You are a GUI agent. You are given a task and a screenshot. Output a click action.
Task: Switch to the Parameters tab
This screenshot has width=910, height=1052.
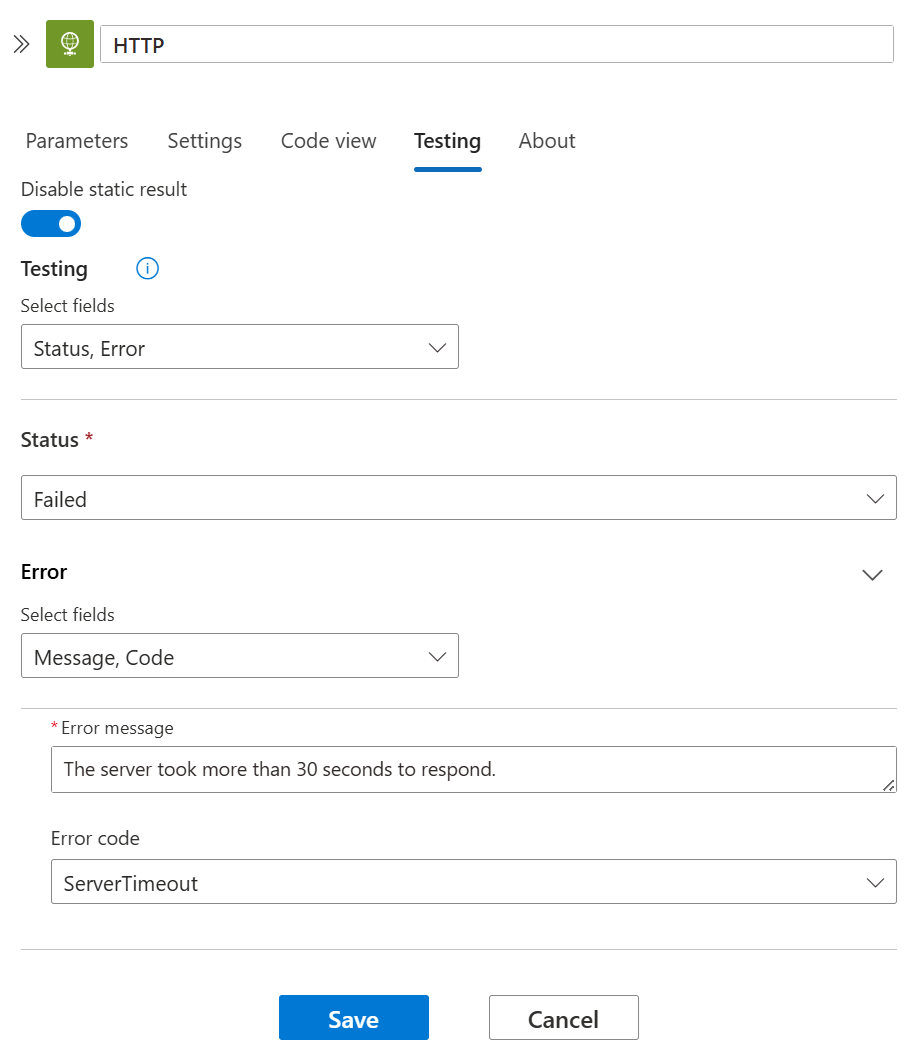[x=76, y=141]
